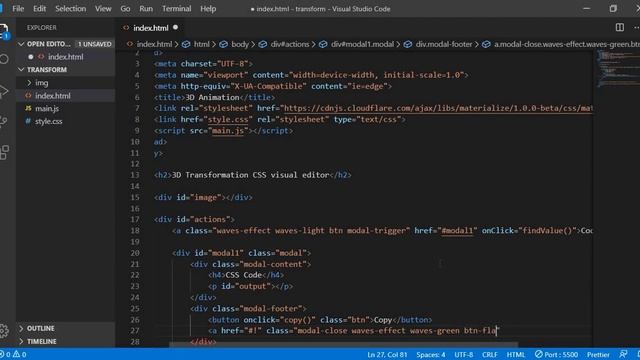Image resolution: width=640 pixels, height=360 pixels.
Task: Open the Run menu
Action: click(146, 9)
